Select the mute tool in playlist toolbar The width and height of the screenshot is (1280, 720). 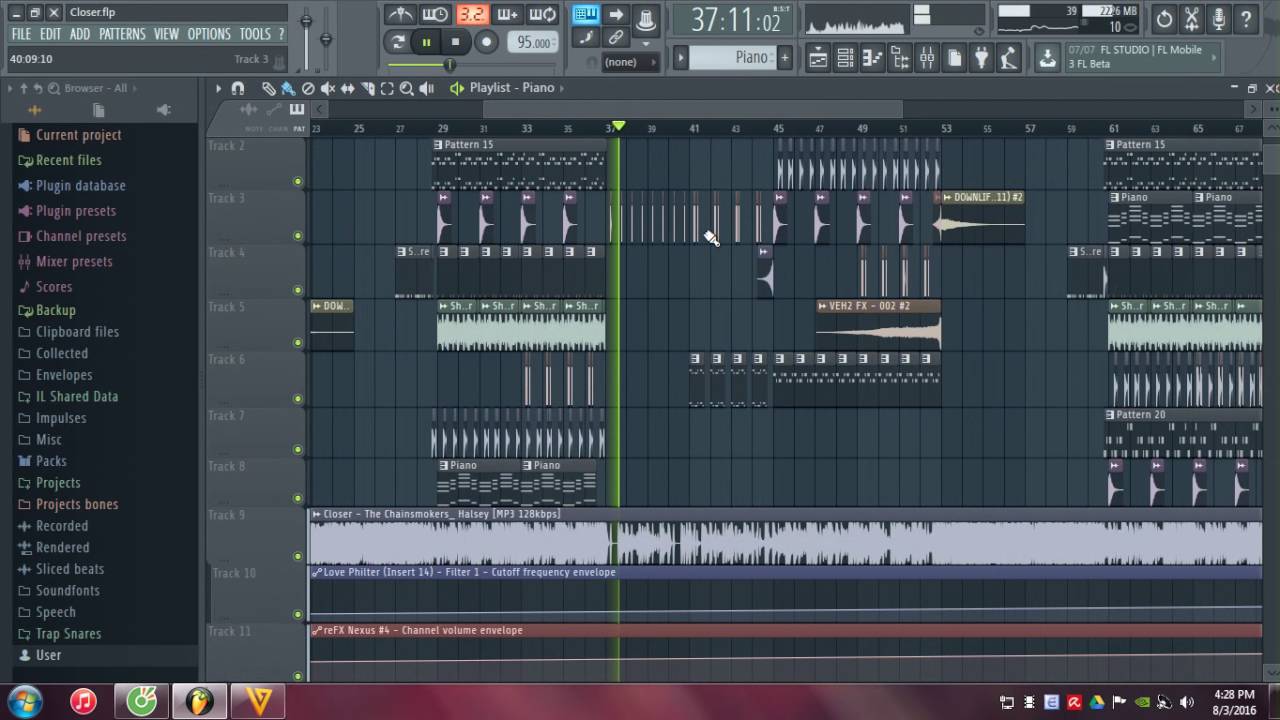pos(328,88)
